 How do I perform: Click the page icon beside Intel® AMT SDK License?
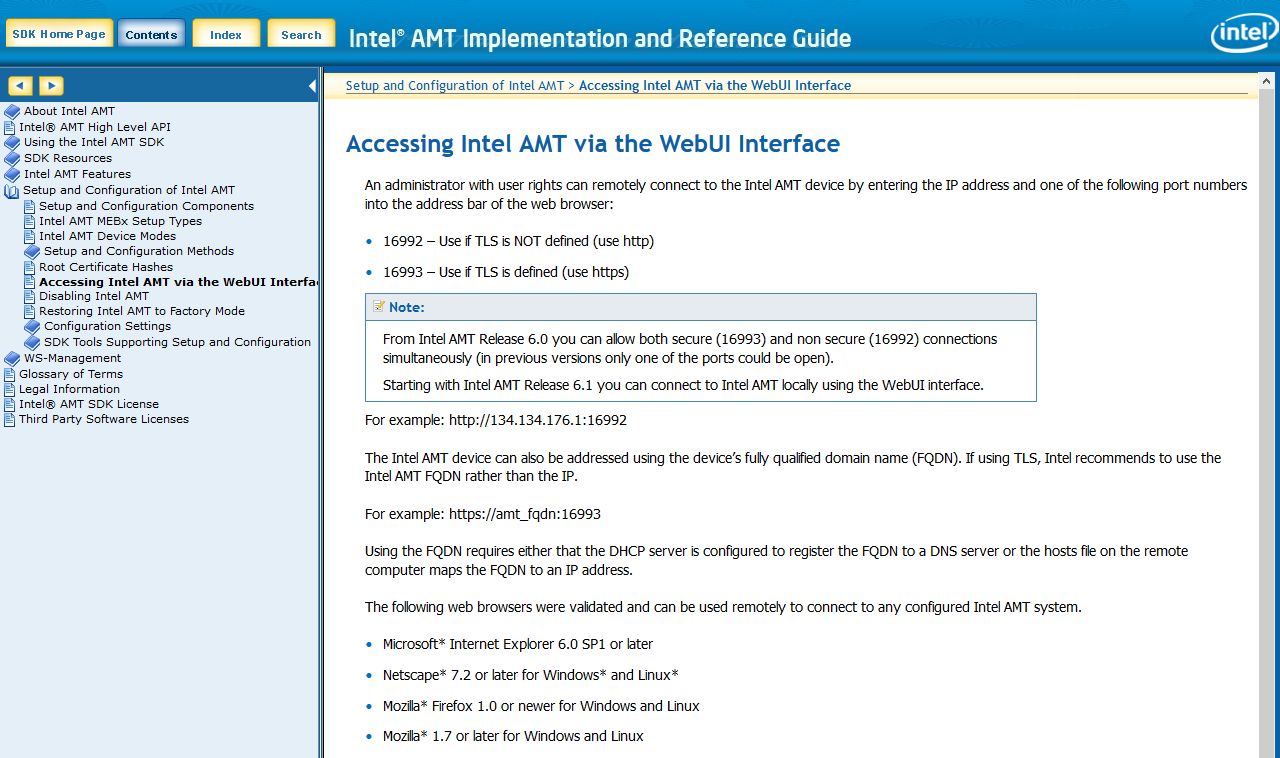point(10,404)
